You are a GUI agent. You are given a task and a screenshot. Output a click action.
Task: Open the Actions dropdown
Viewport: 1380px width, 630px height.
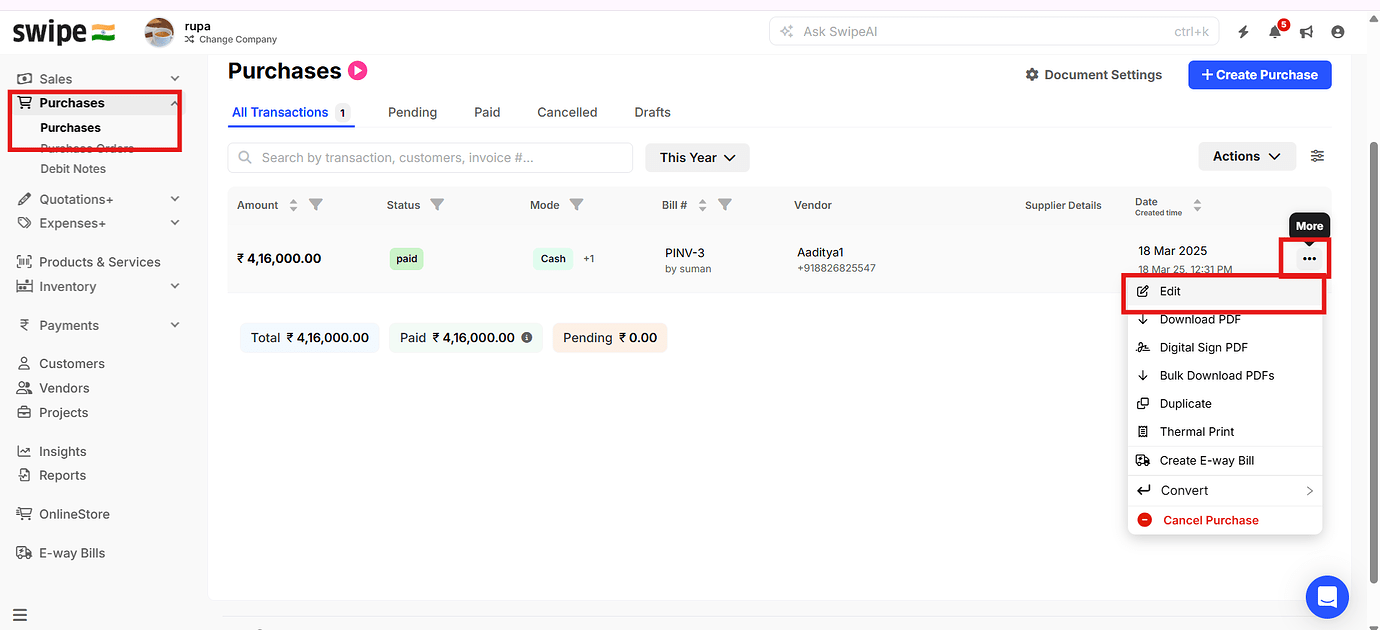click(x=1246, y=156)
